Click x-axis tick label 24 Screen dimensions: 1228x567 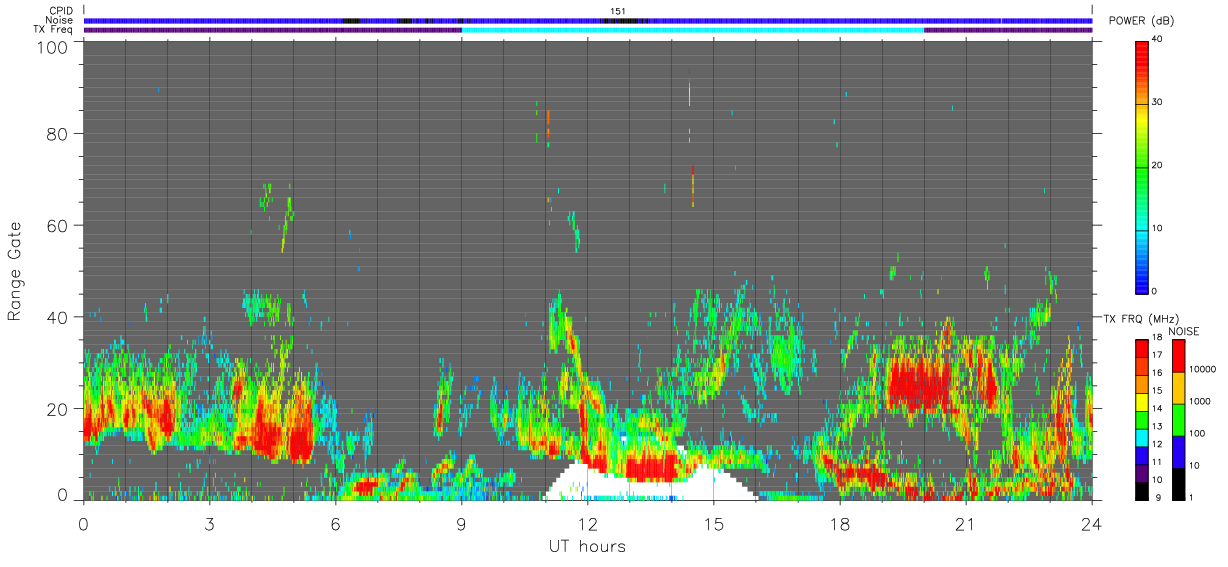pos(1091,524)
